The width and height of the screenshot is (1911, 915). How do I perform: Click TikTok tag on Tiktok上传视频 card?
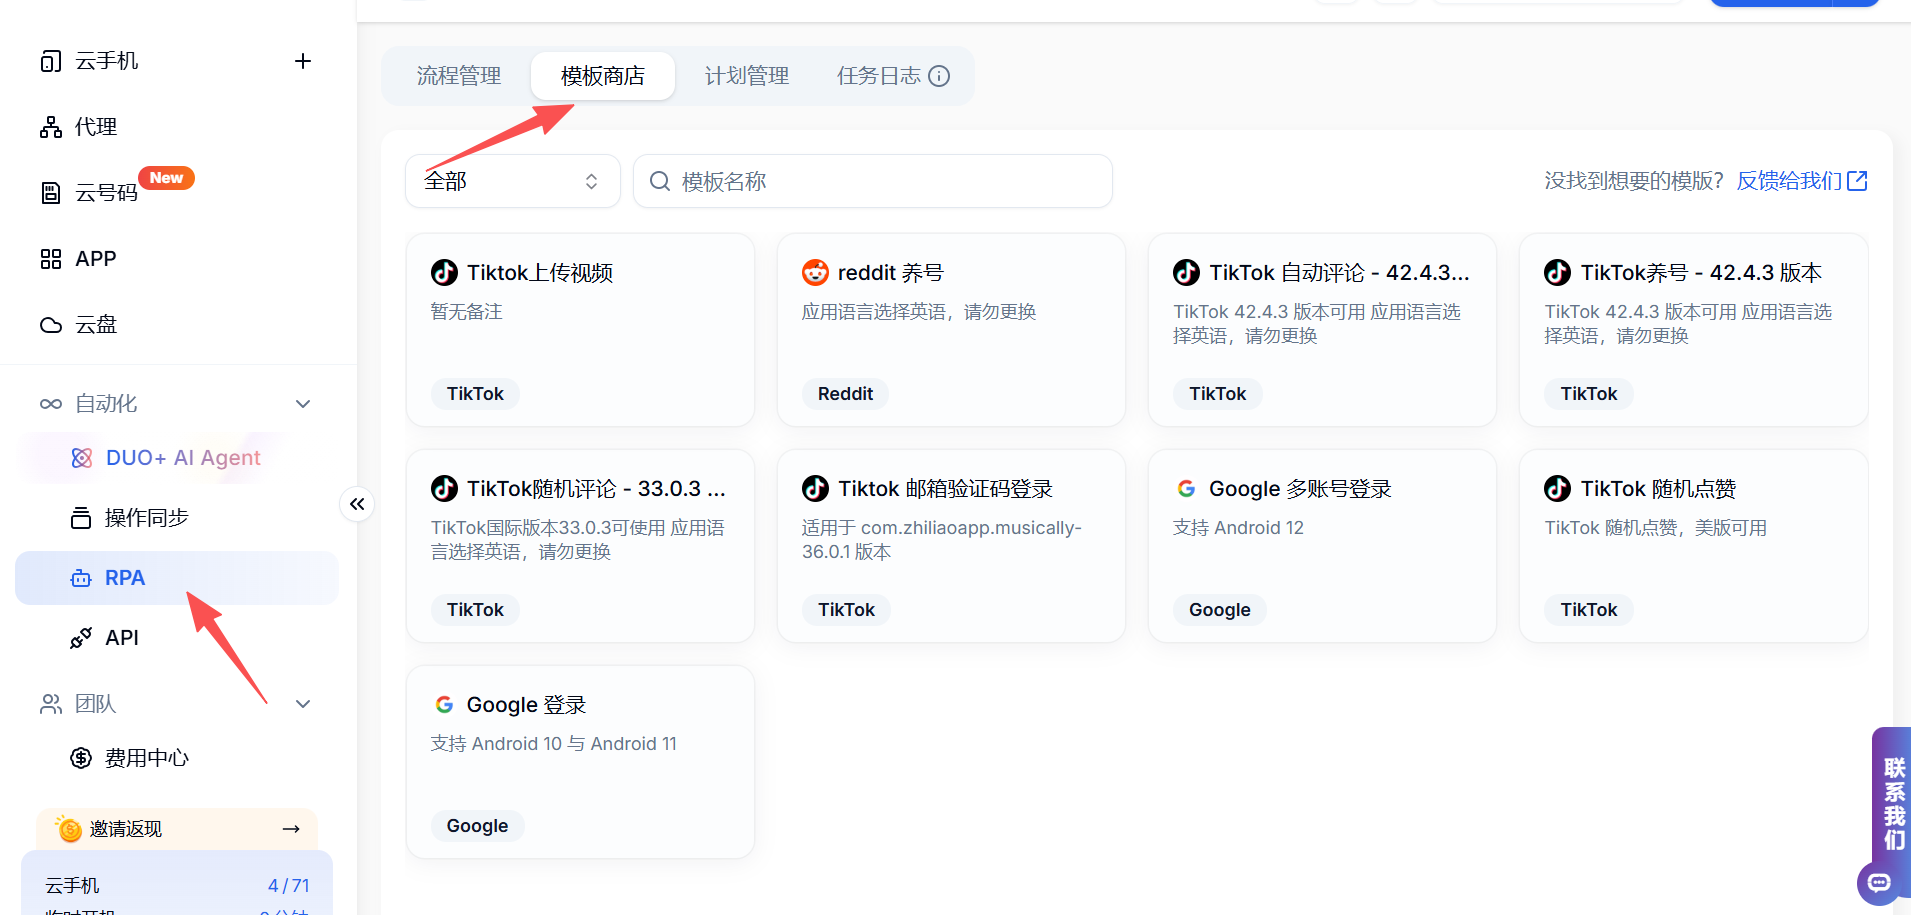pos(475,394)
